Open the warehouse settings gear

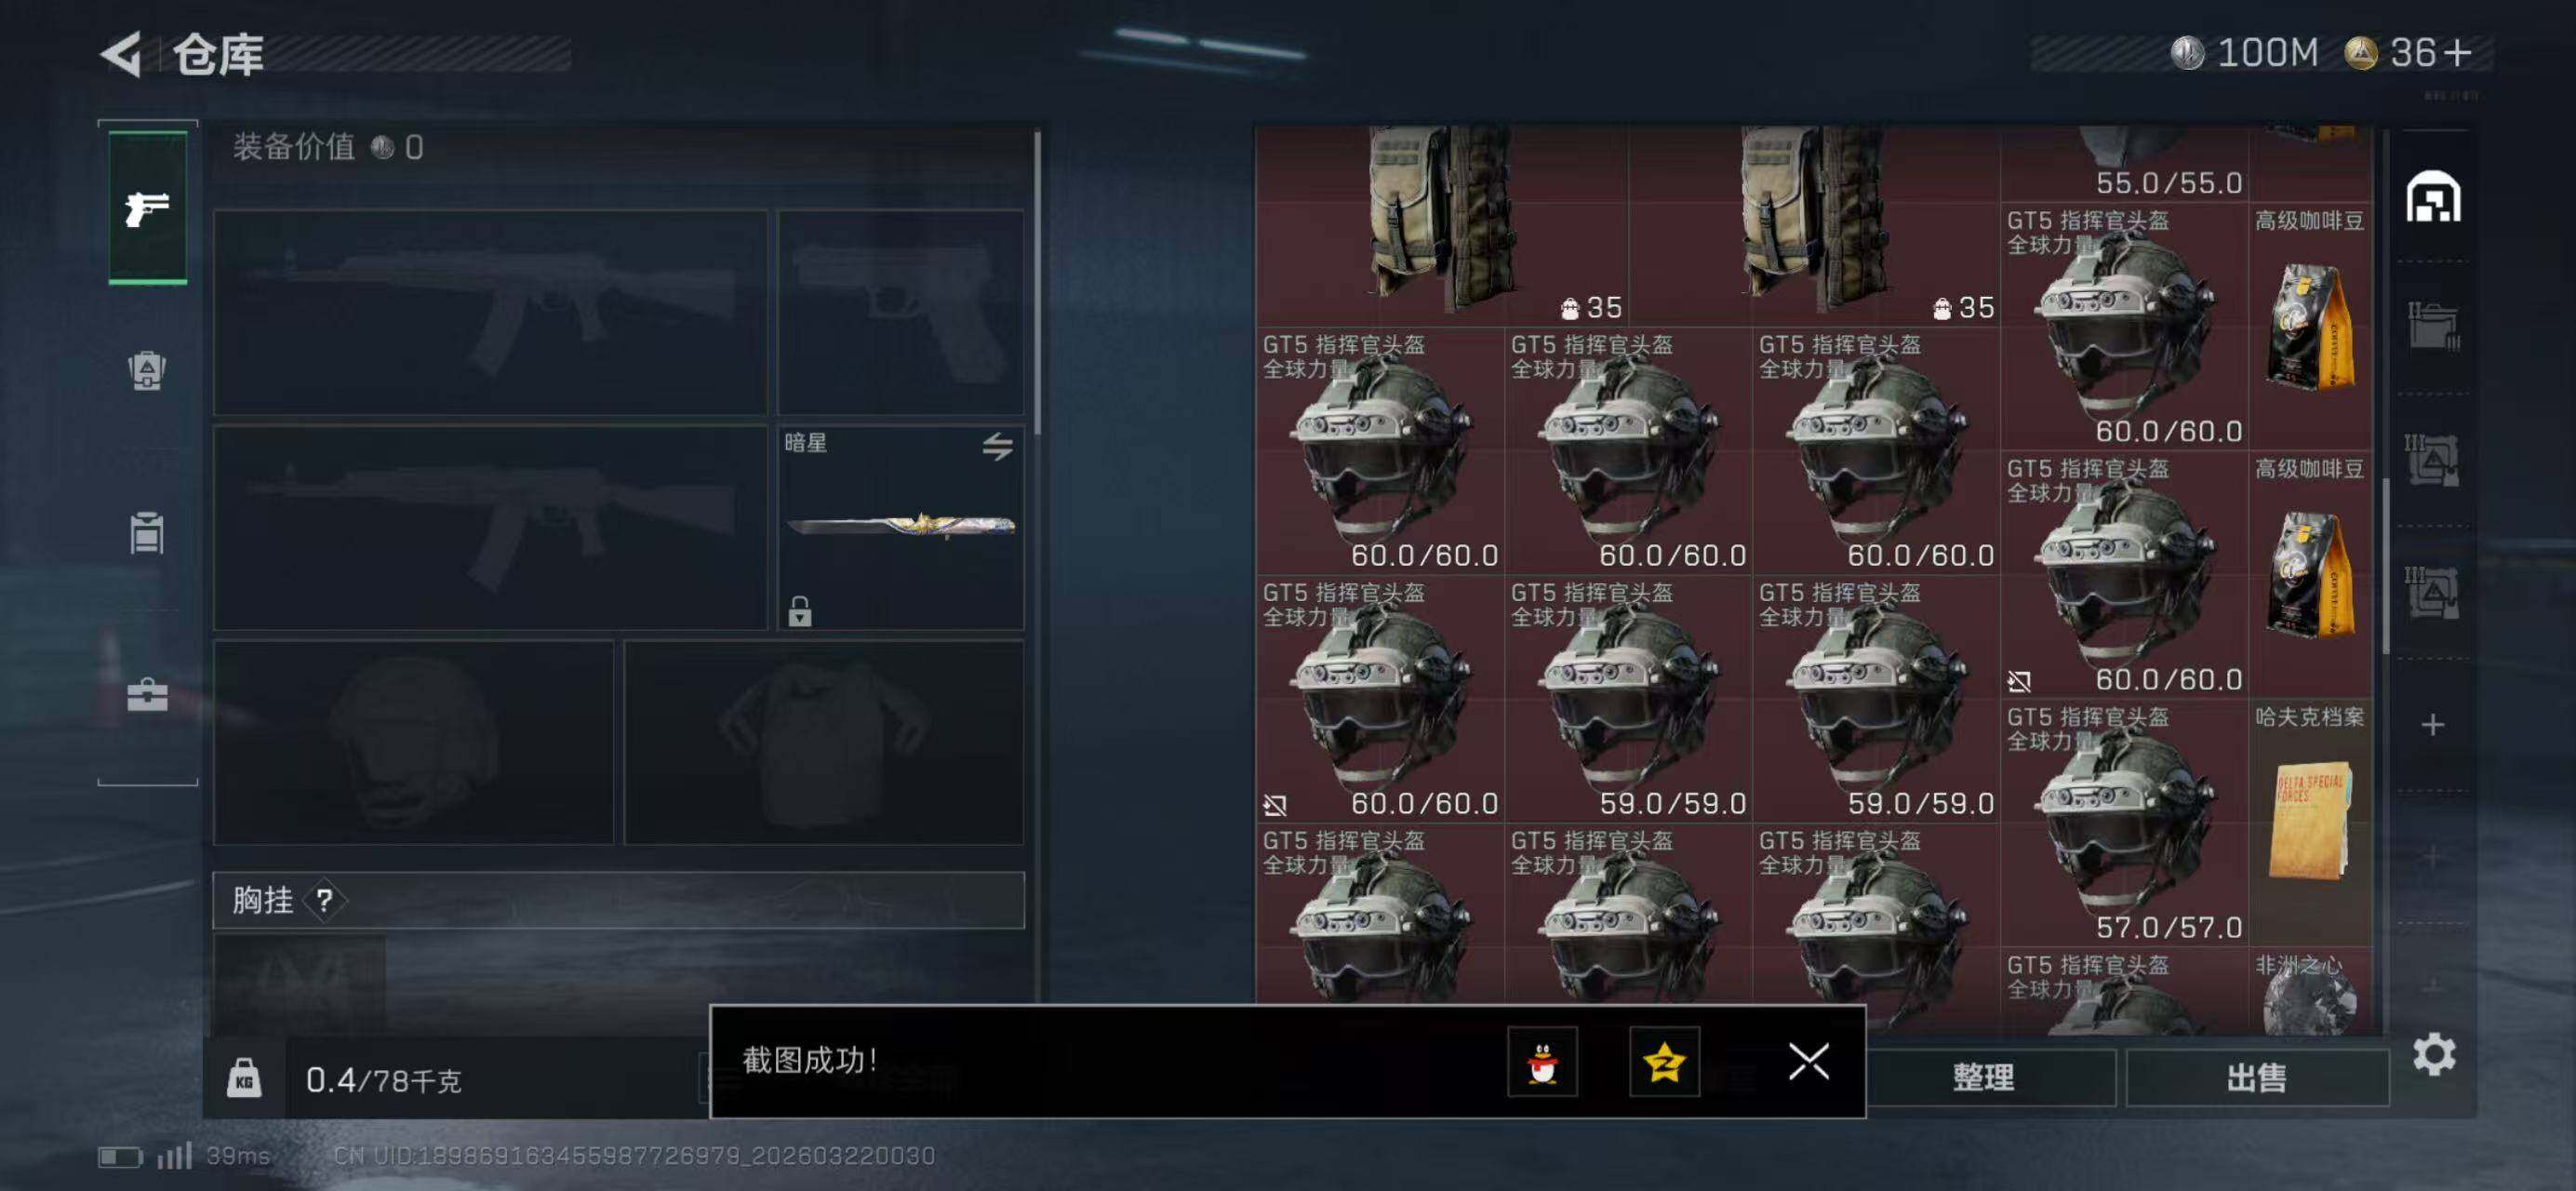click(x=2433, y=1055)
